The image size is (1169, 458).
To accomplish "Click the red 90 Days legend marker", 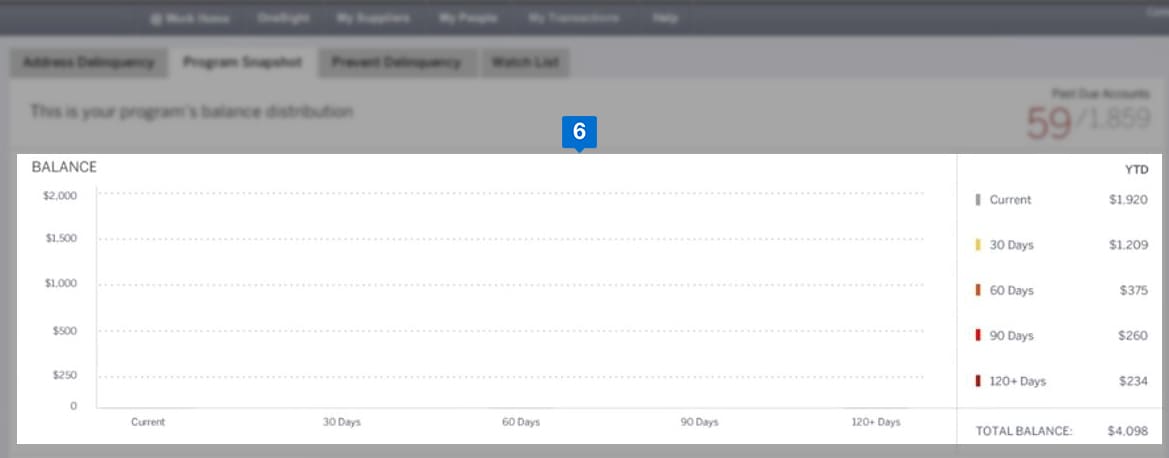I will coord(977,336).
